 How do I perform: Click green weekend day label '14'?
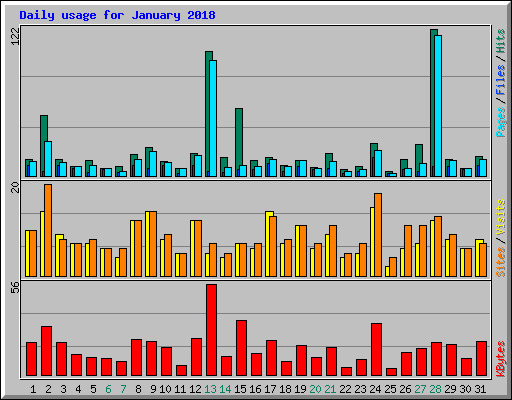[225, 389]
